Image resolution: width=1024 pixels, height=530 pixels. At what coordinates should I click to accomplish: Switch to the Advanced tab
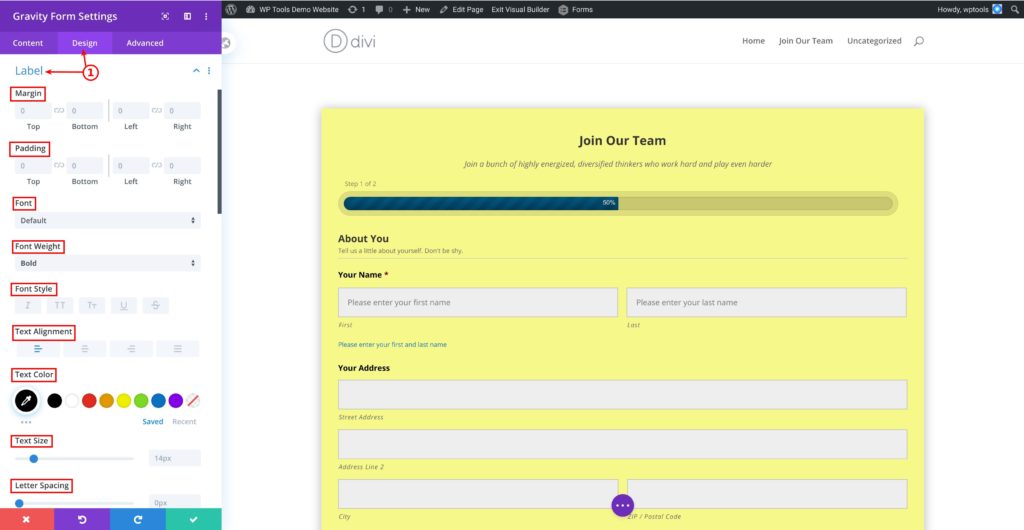[x=145, y=43]
